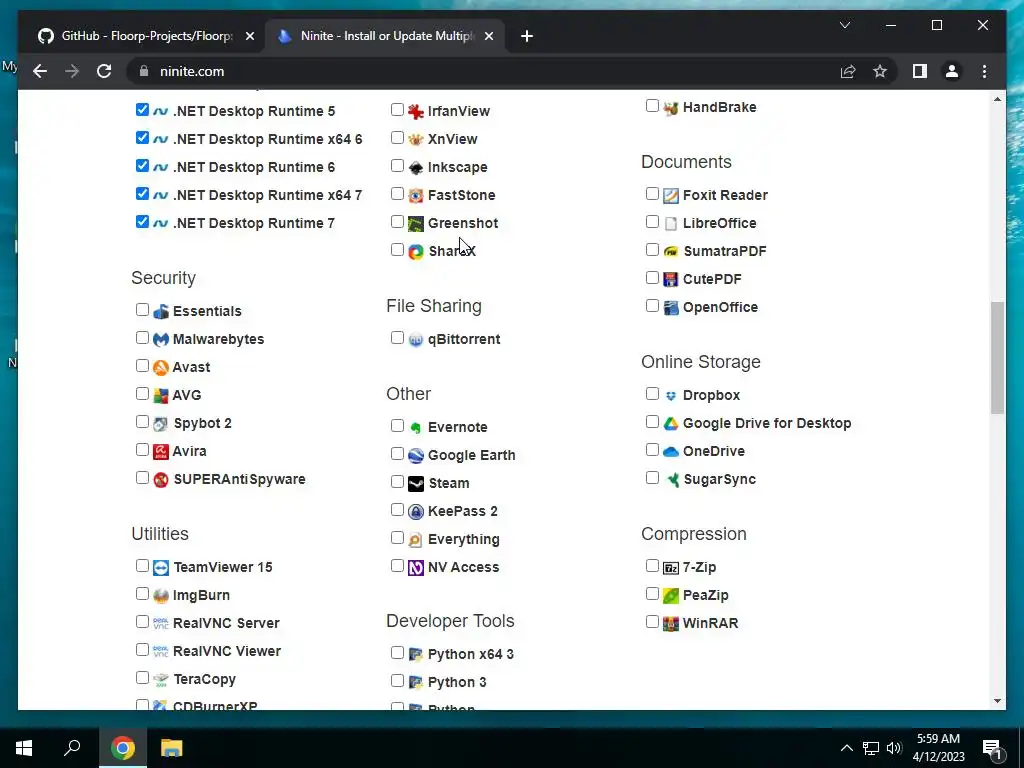Screen dimensions: 1024x768
Task: Click the Evernote elephant icon
Action: point(416,428)
